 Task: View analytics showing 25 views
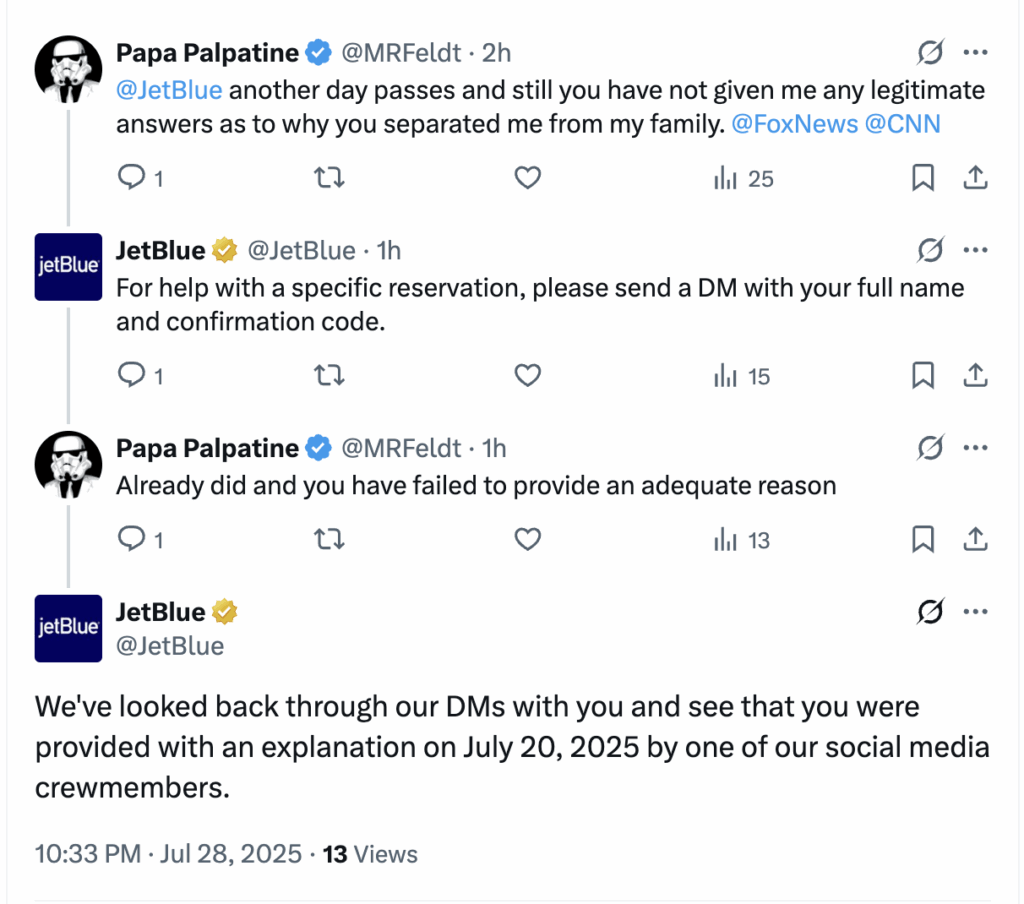(x=744, y=179)
